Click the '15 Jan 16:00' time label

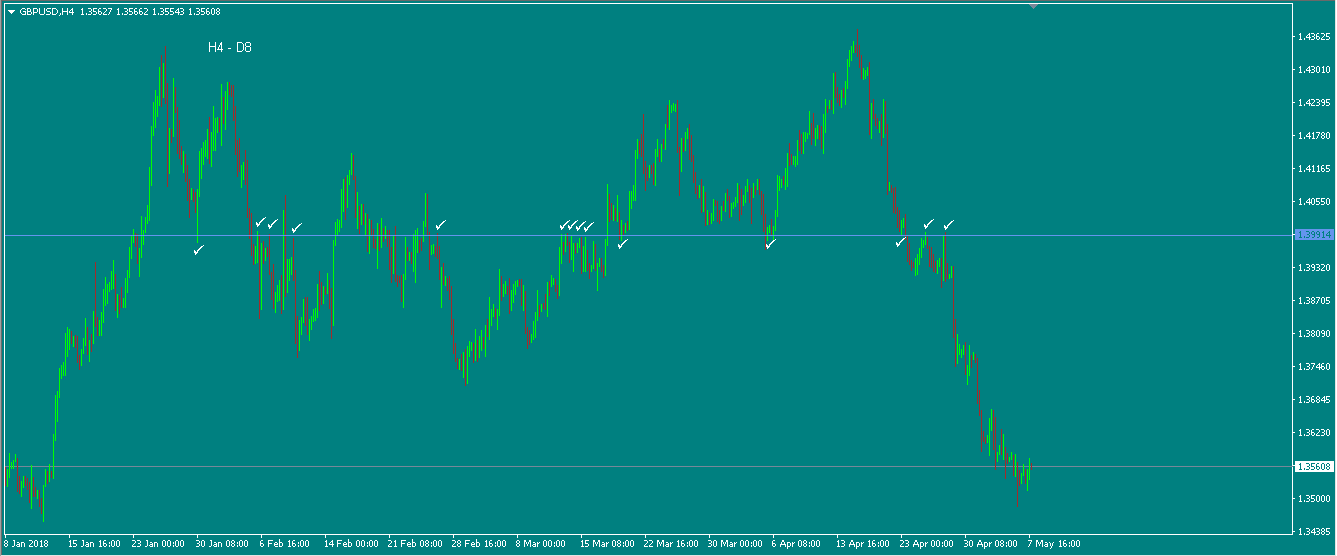(x=95, y=545)
